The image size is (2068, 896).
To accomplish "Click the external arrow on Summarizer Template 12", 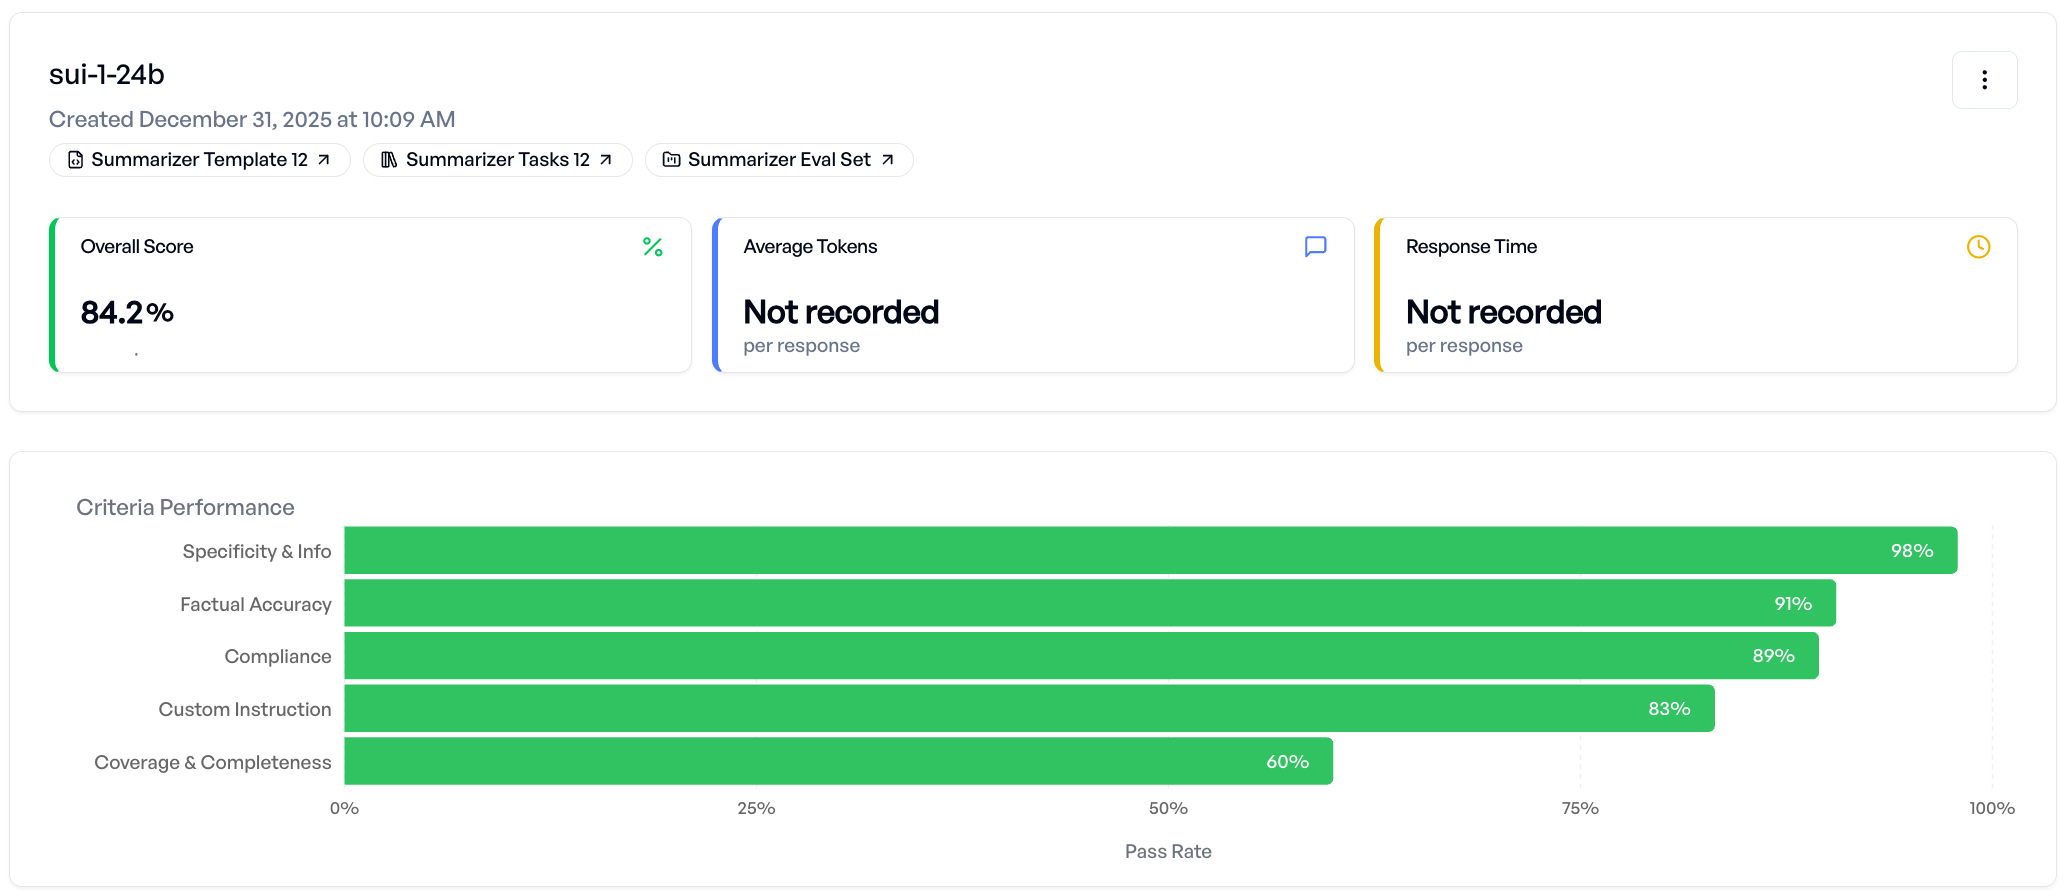I will (x=324, y=160).
